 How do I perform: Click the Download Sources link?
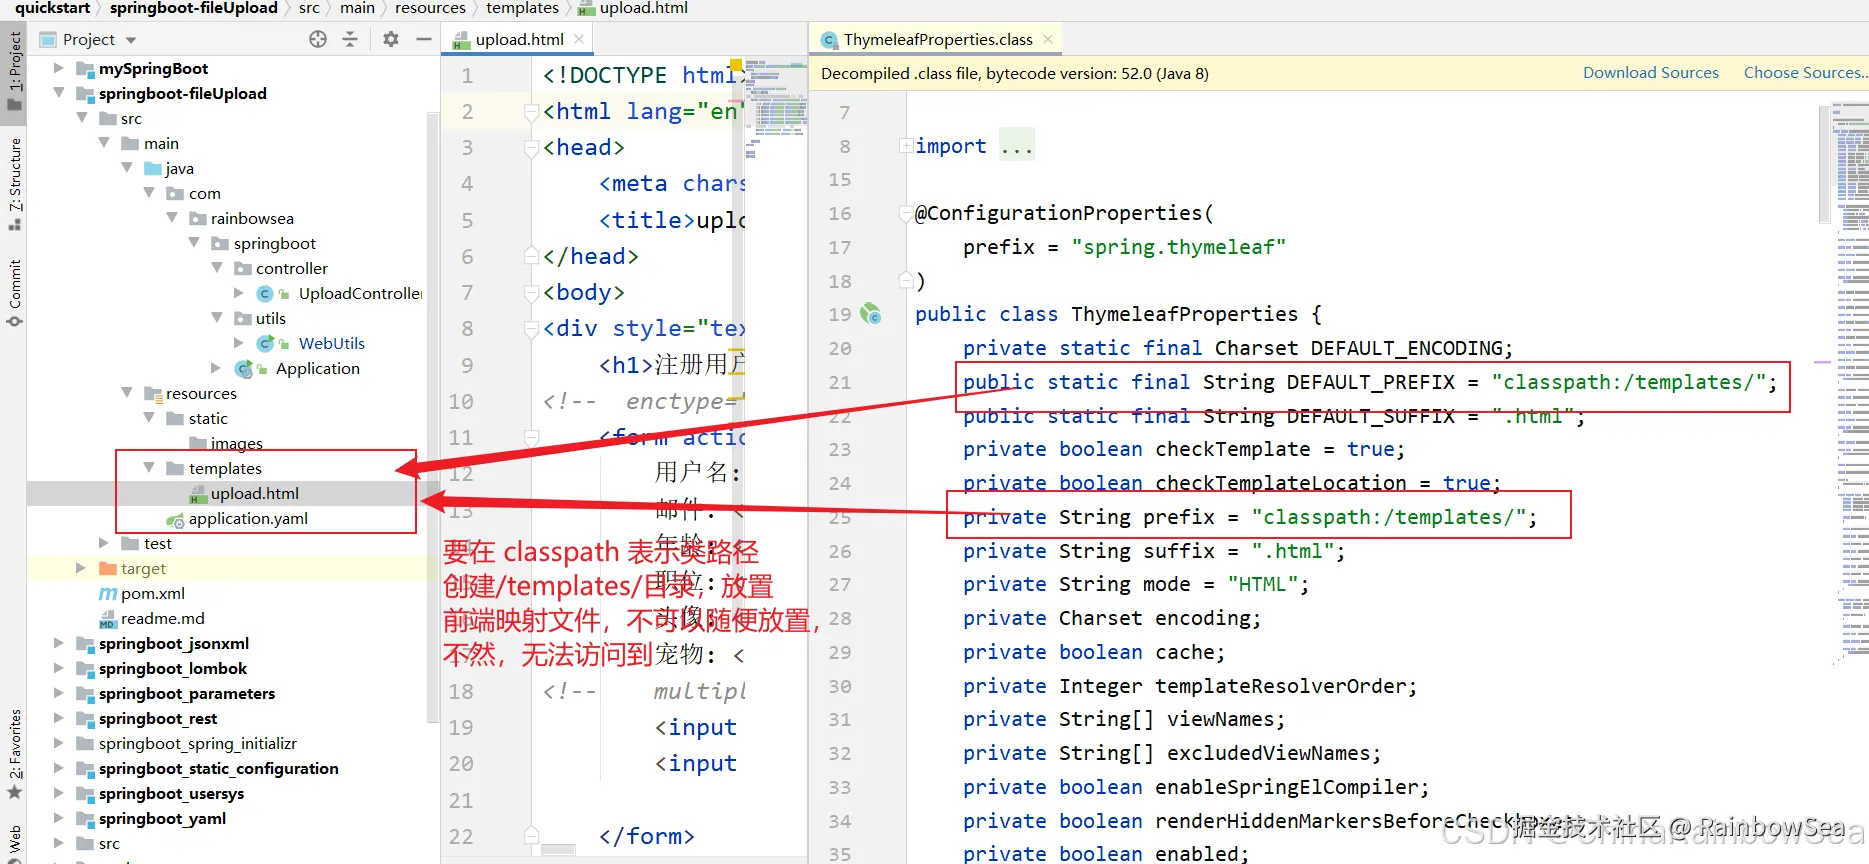tap(1650, 73)
